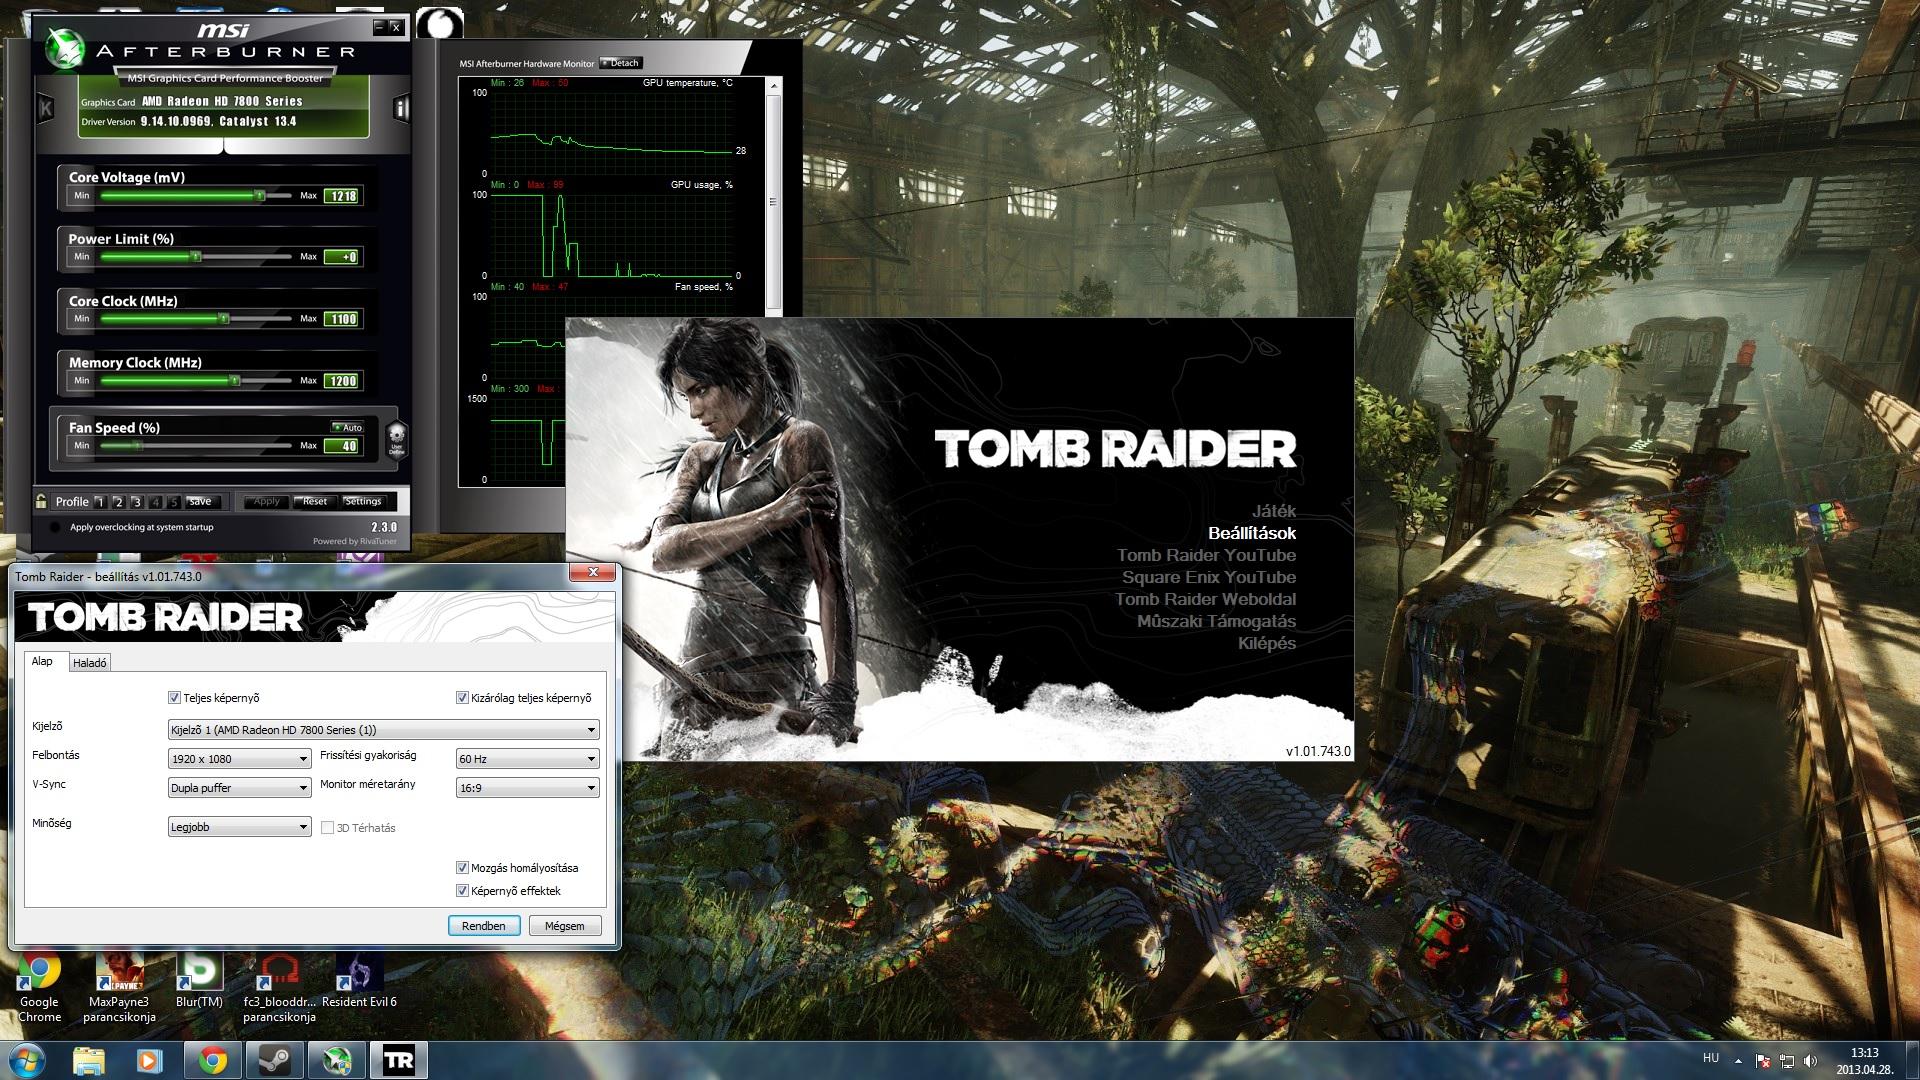Toggle Kizárólag teljes képernyő checkbox
This screenshot has height=1080, width=1920.
pyautogui.click(x=462, y=698)
